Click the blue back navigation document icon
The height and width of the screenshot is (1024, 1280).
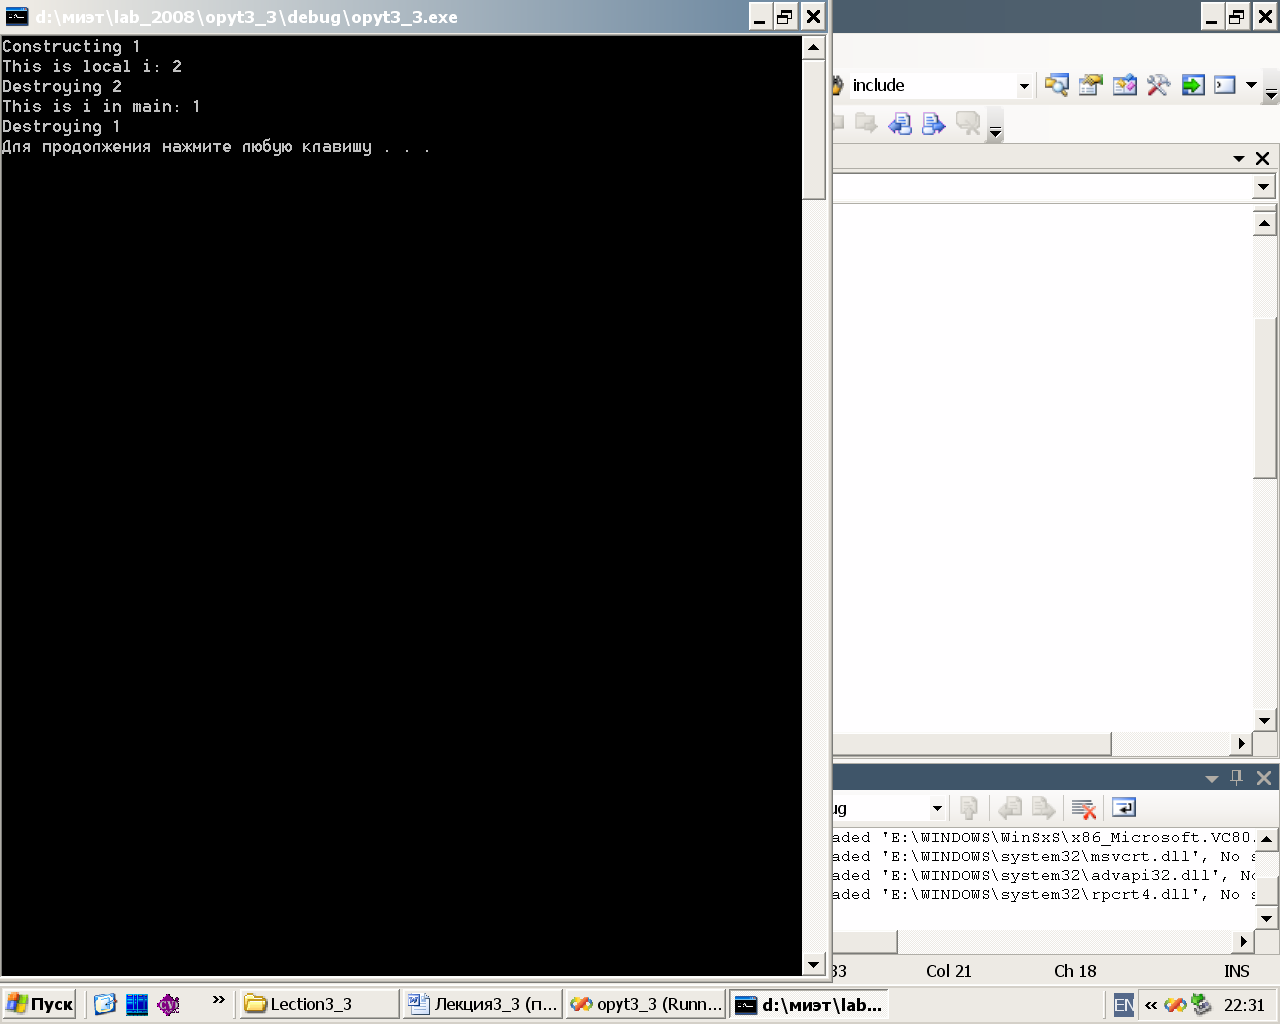tap(900, 123)
